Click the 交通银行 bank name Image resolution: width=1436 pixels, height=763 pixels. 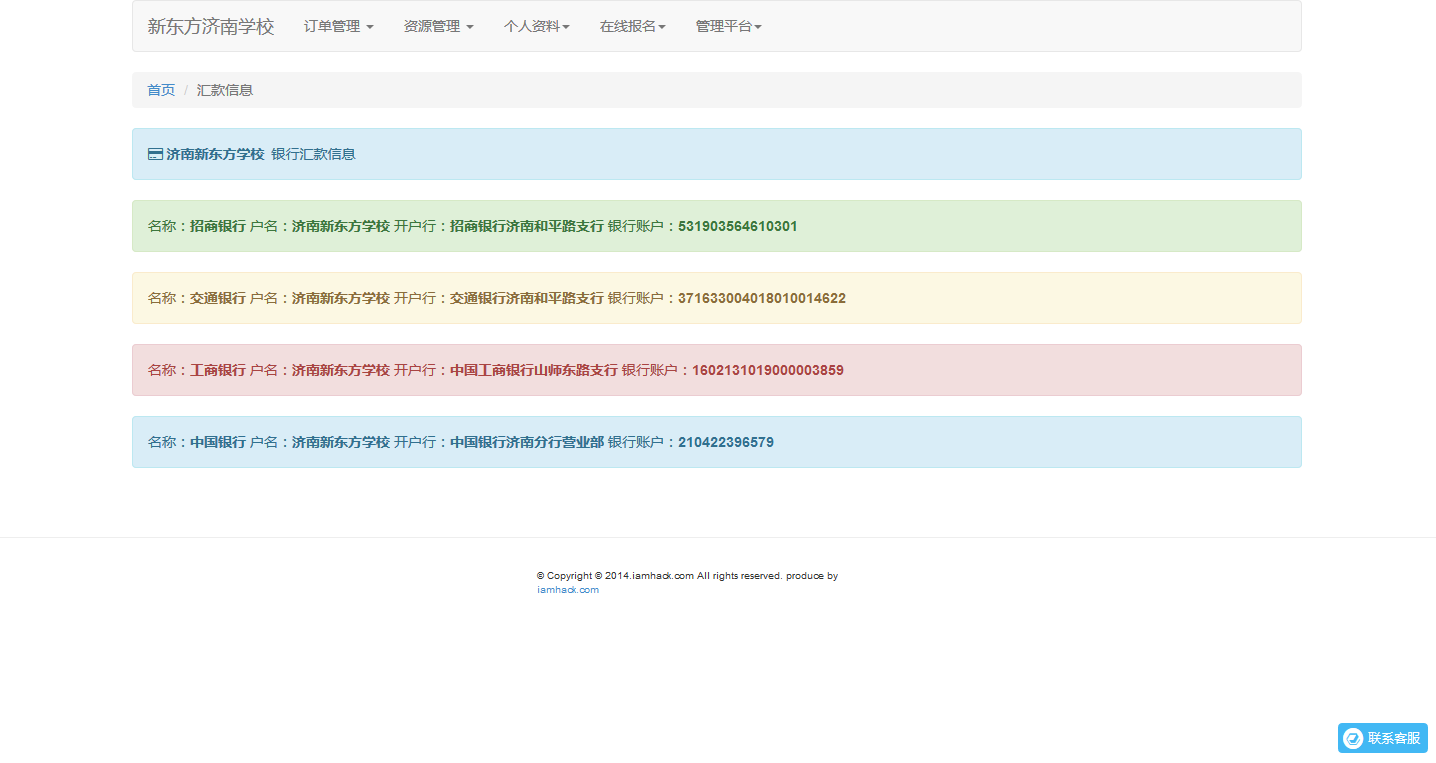(x=218, y=298)
